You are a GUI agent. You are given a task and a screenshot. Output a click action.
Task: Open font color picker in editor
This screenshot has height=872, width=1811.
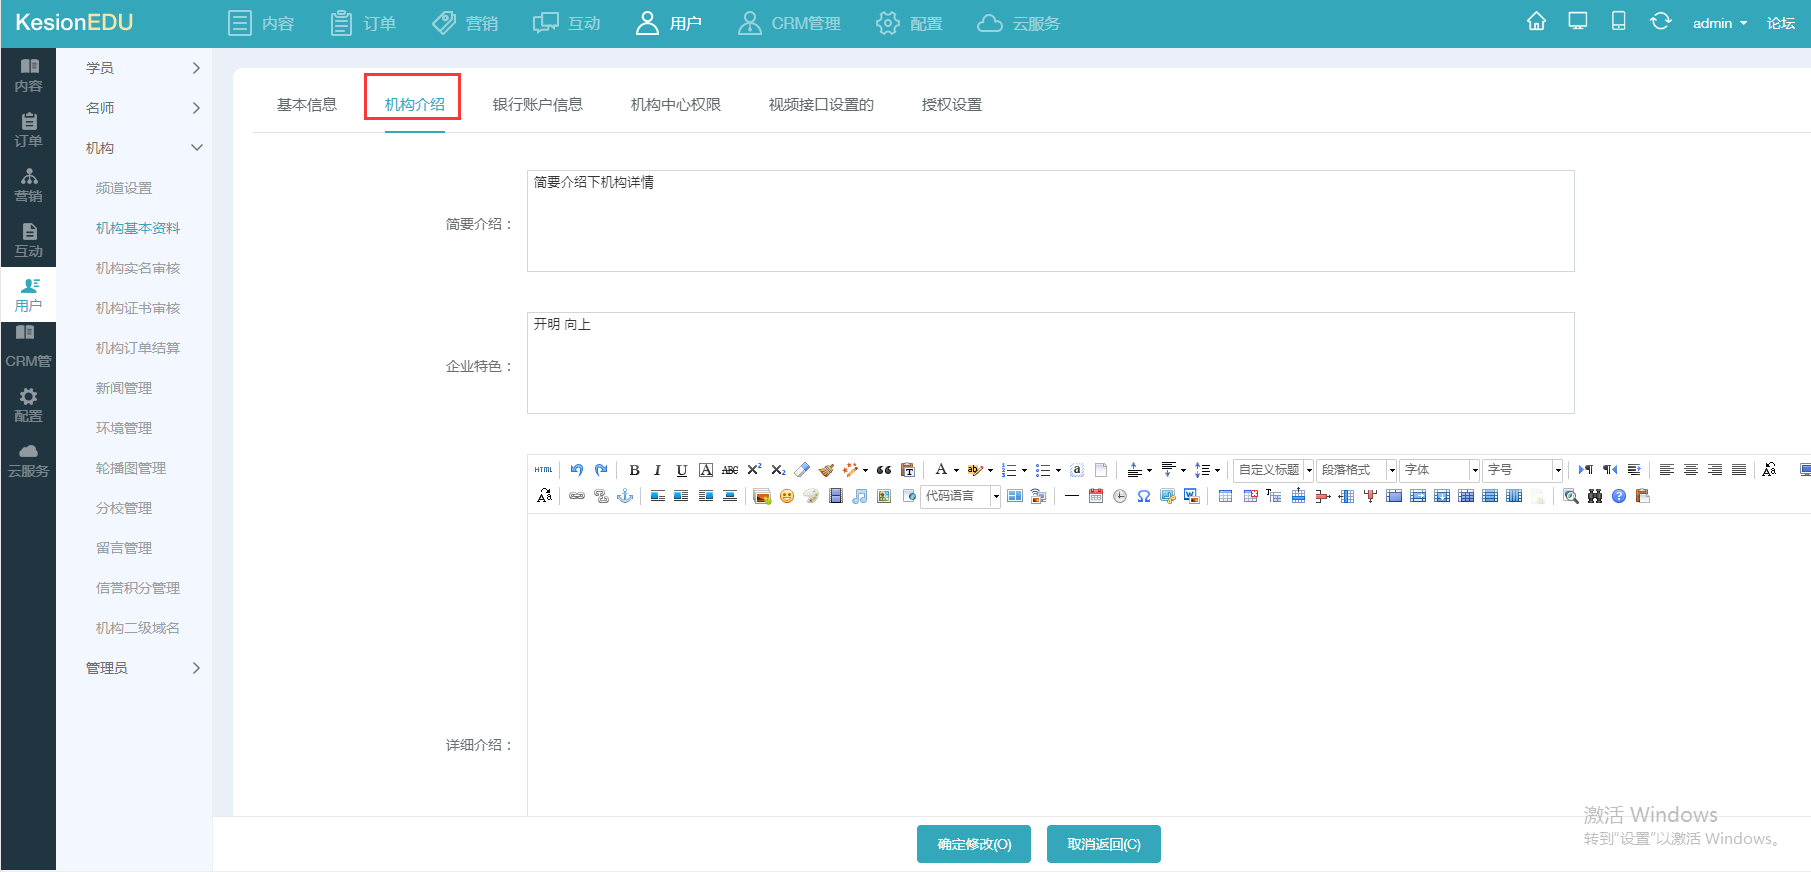coord(941,470)
